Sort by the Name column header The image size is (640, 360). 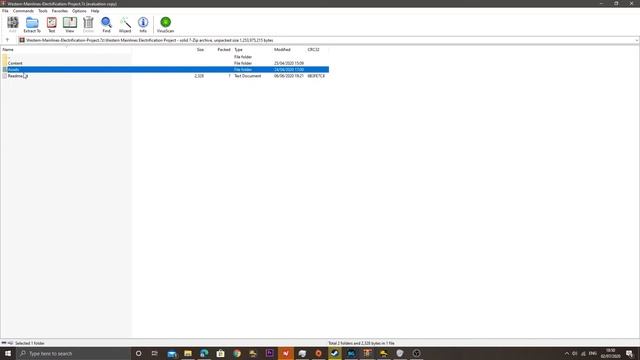(x=8, y=49)
